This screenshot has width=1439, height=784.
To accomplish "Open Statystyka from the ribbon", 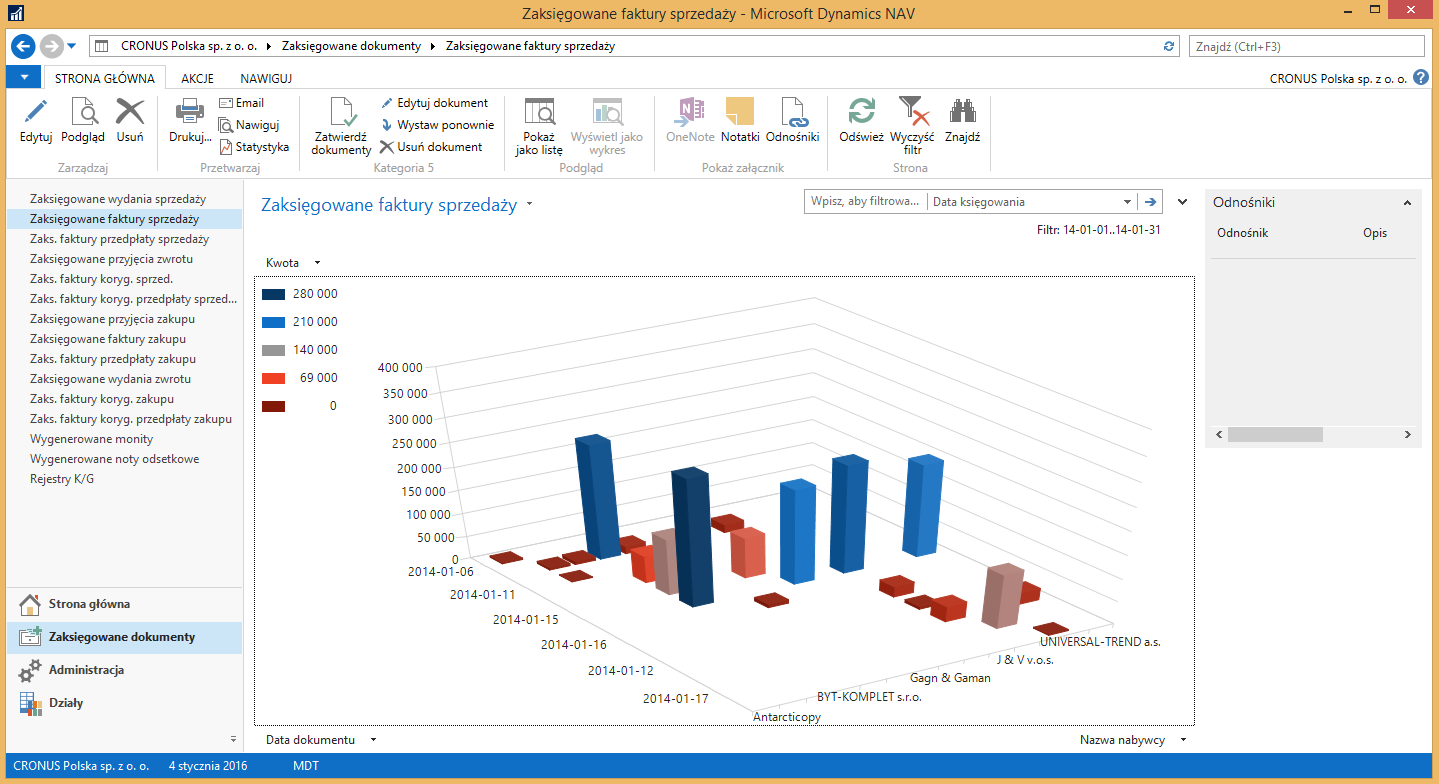I will (x=254, y=147).
